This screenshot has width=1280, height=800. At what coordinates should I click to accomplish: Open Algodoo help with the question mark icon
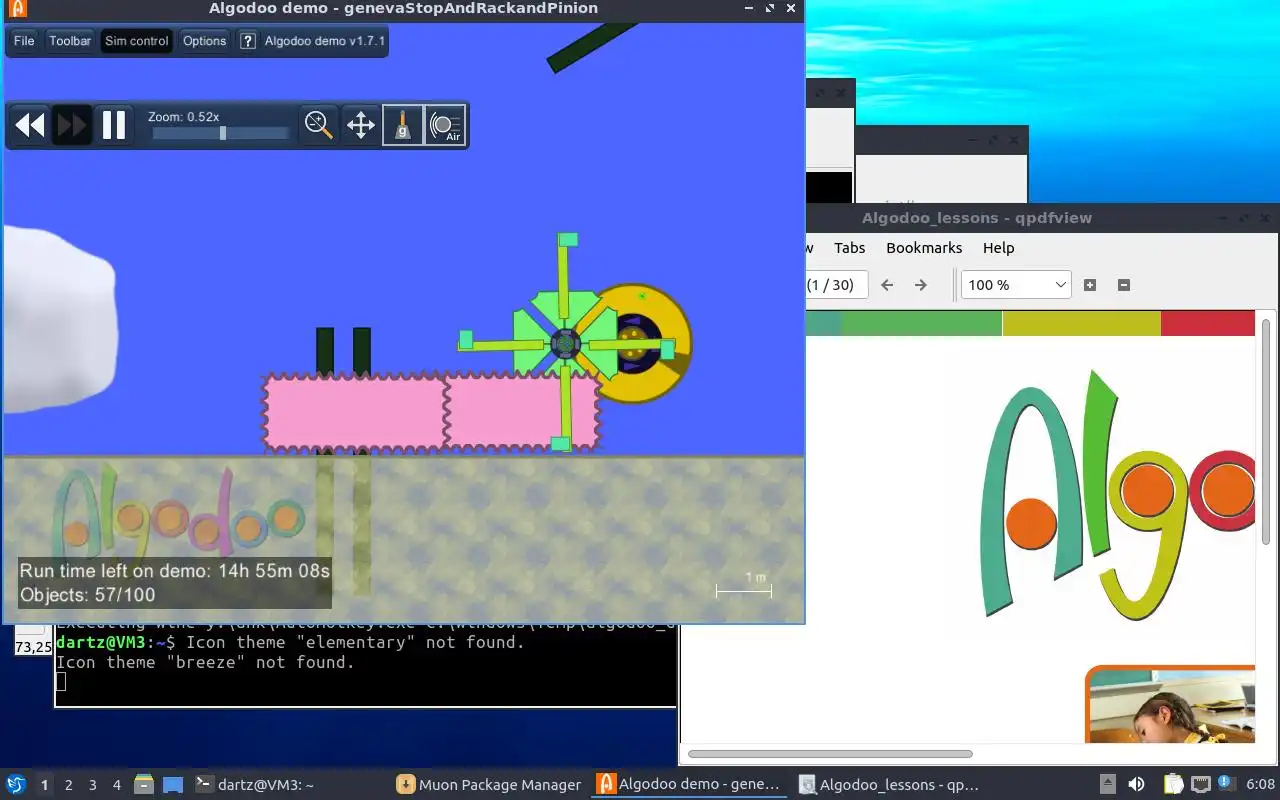248,41
